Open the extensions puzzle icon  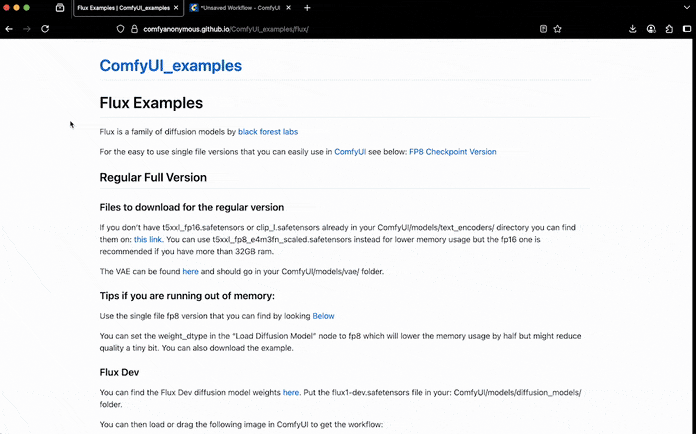tap(669, 29)
